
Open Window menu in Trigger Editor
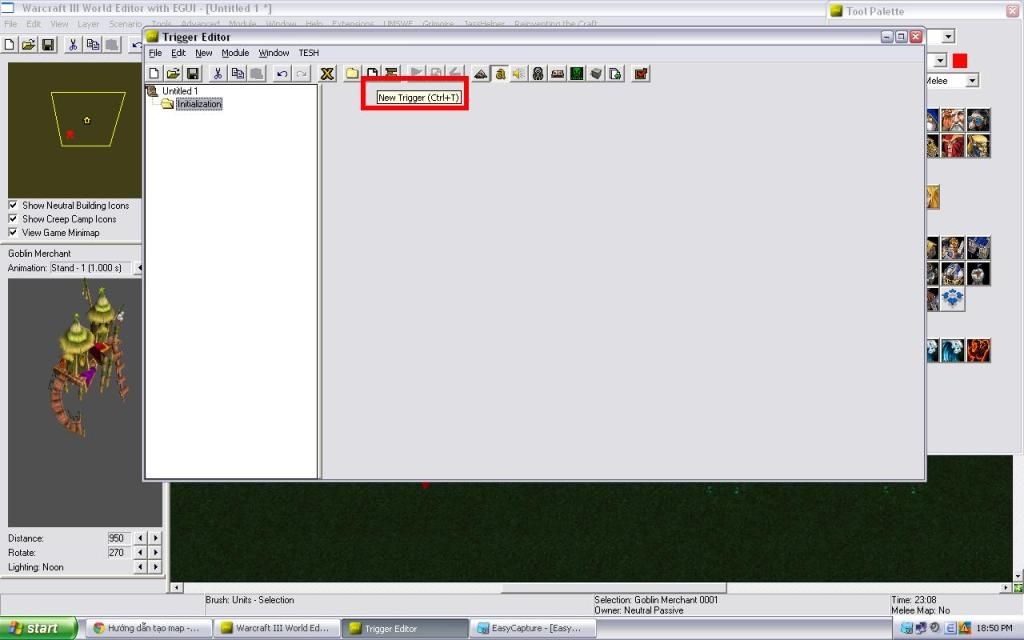pyautogui.click(x=274, y=53)
